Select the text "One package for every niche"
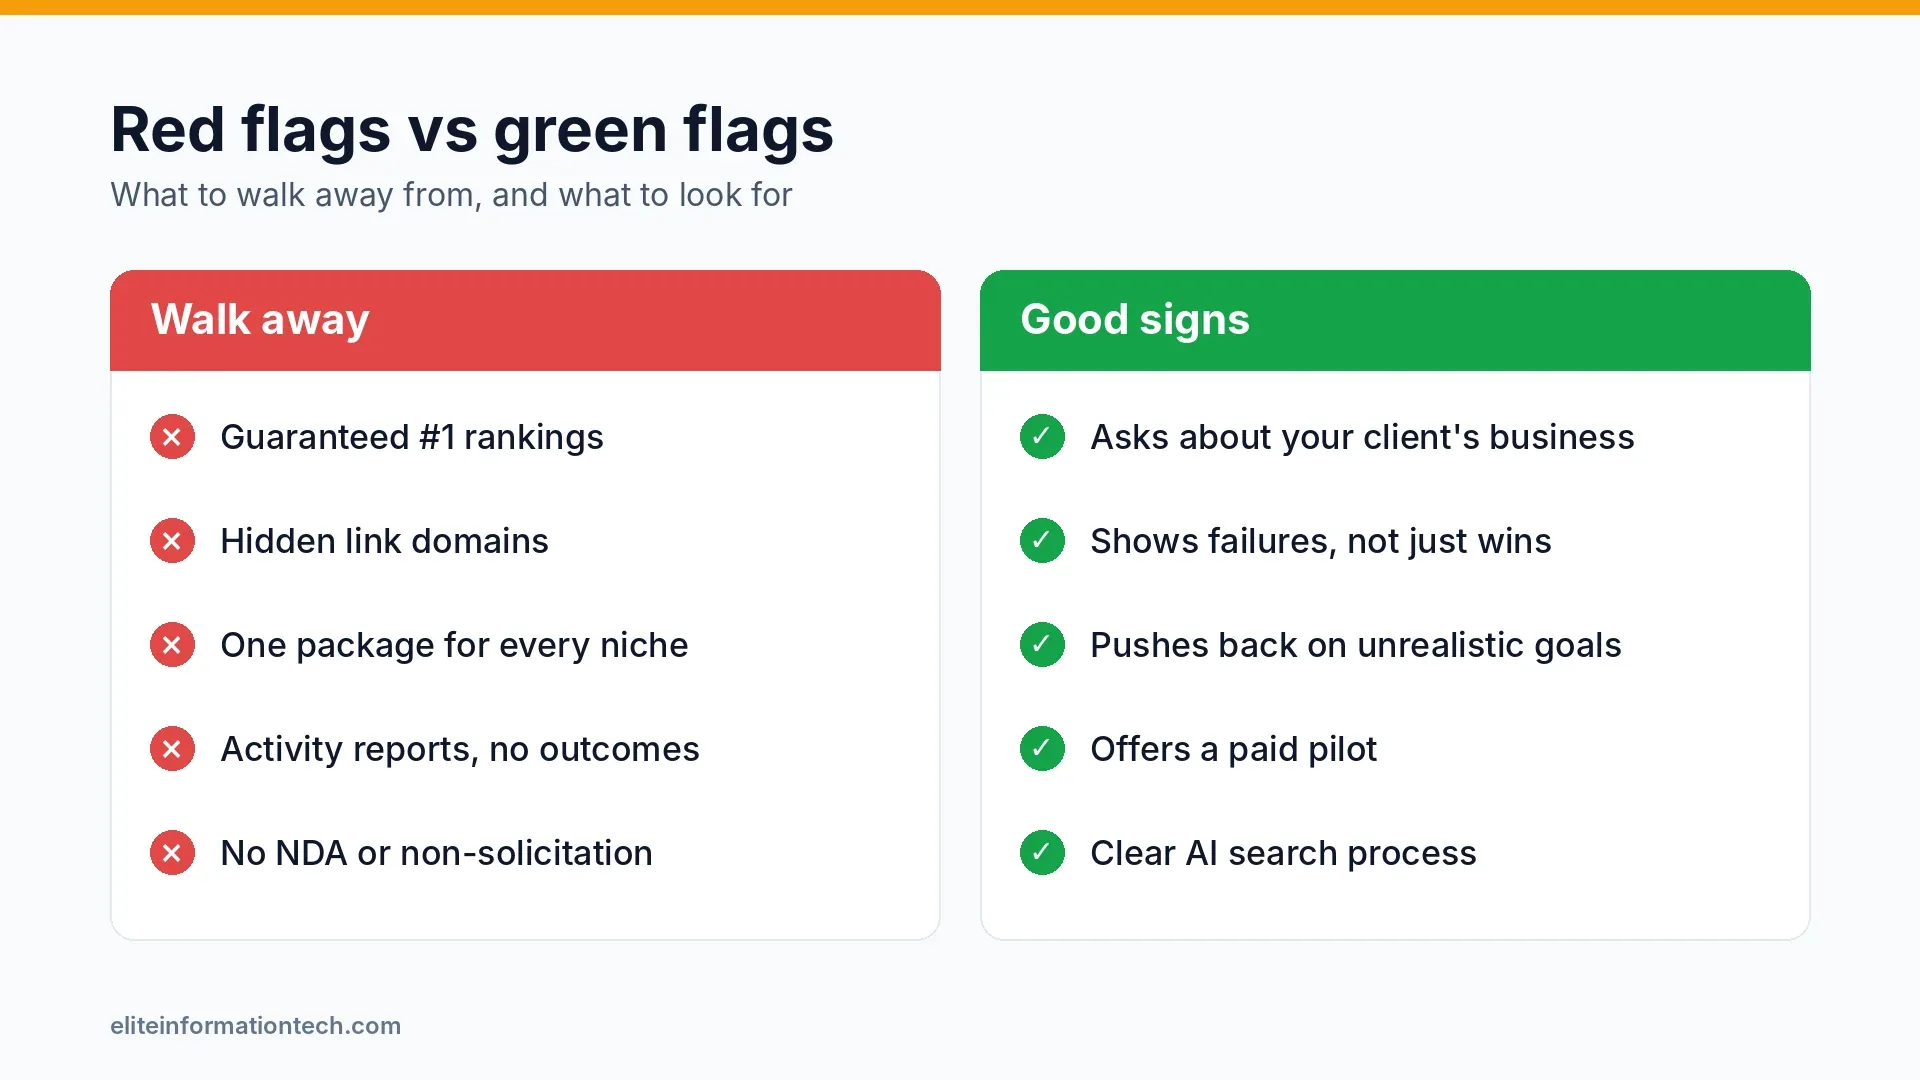The height and width of the screenshot is (1080, 1920). pyautogui.click(x=454, y=646)
